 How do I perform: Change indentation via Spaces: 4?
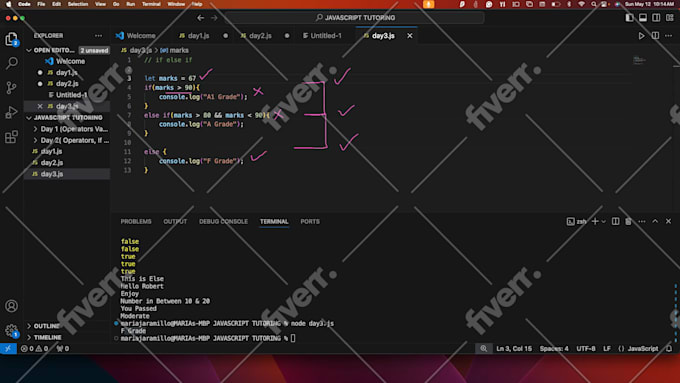pyautogui.click(x=554, y=348)
